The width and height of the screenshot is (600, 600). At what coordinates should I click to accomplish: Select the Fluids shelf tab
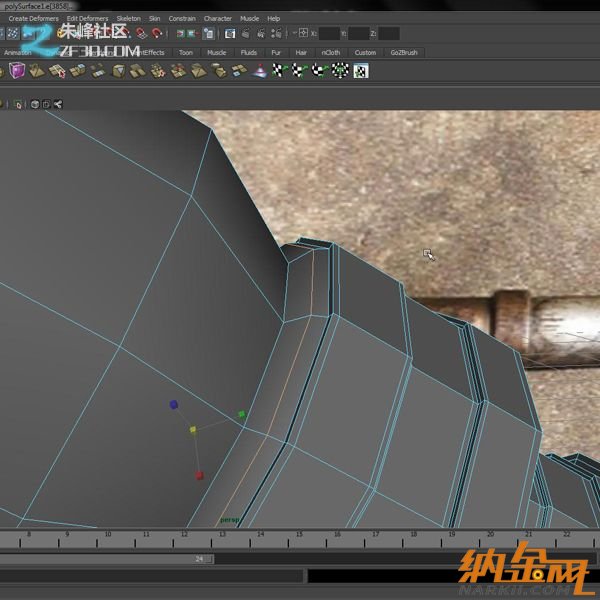pos(248,52)
